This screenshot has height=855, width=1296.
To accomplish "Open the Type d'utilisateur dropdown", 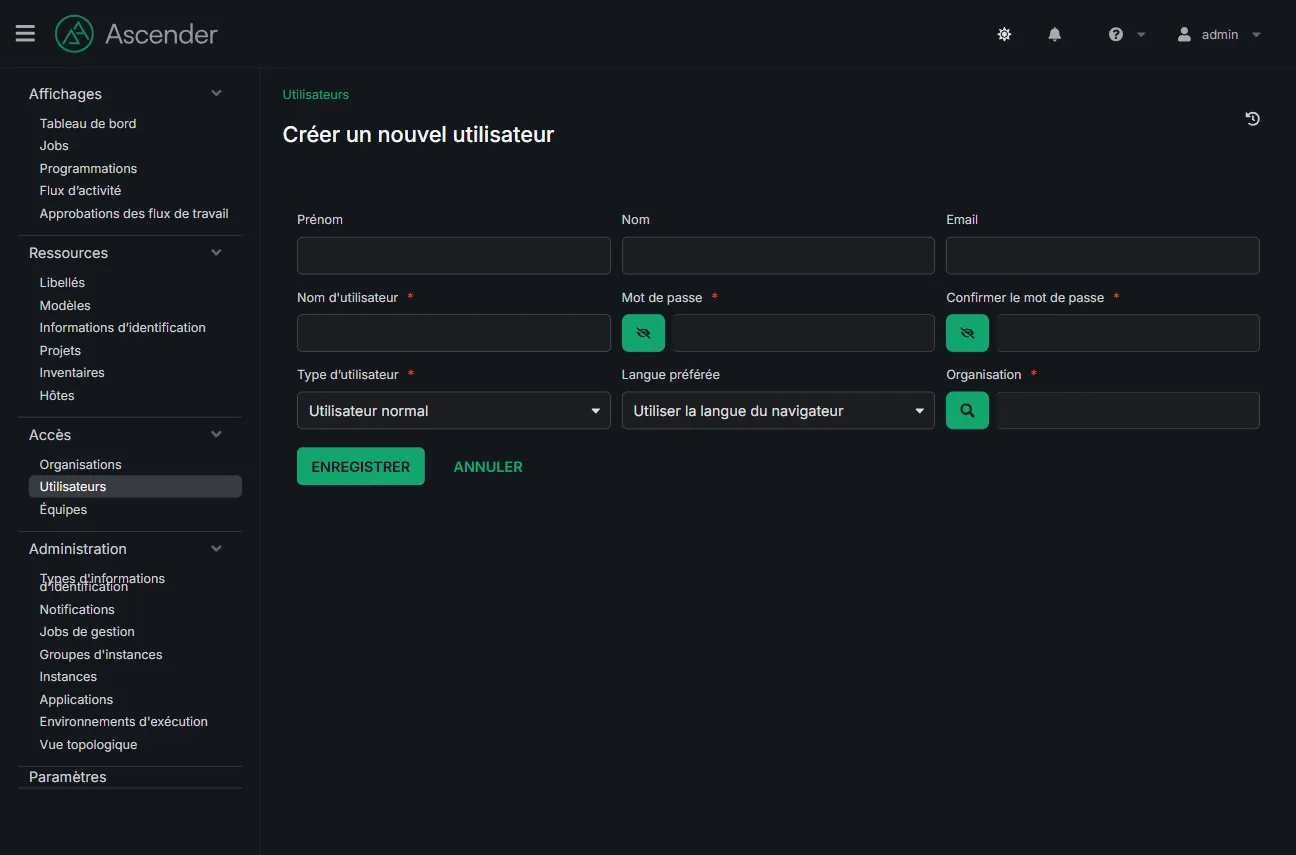I will coord(454,410).
